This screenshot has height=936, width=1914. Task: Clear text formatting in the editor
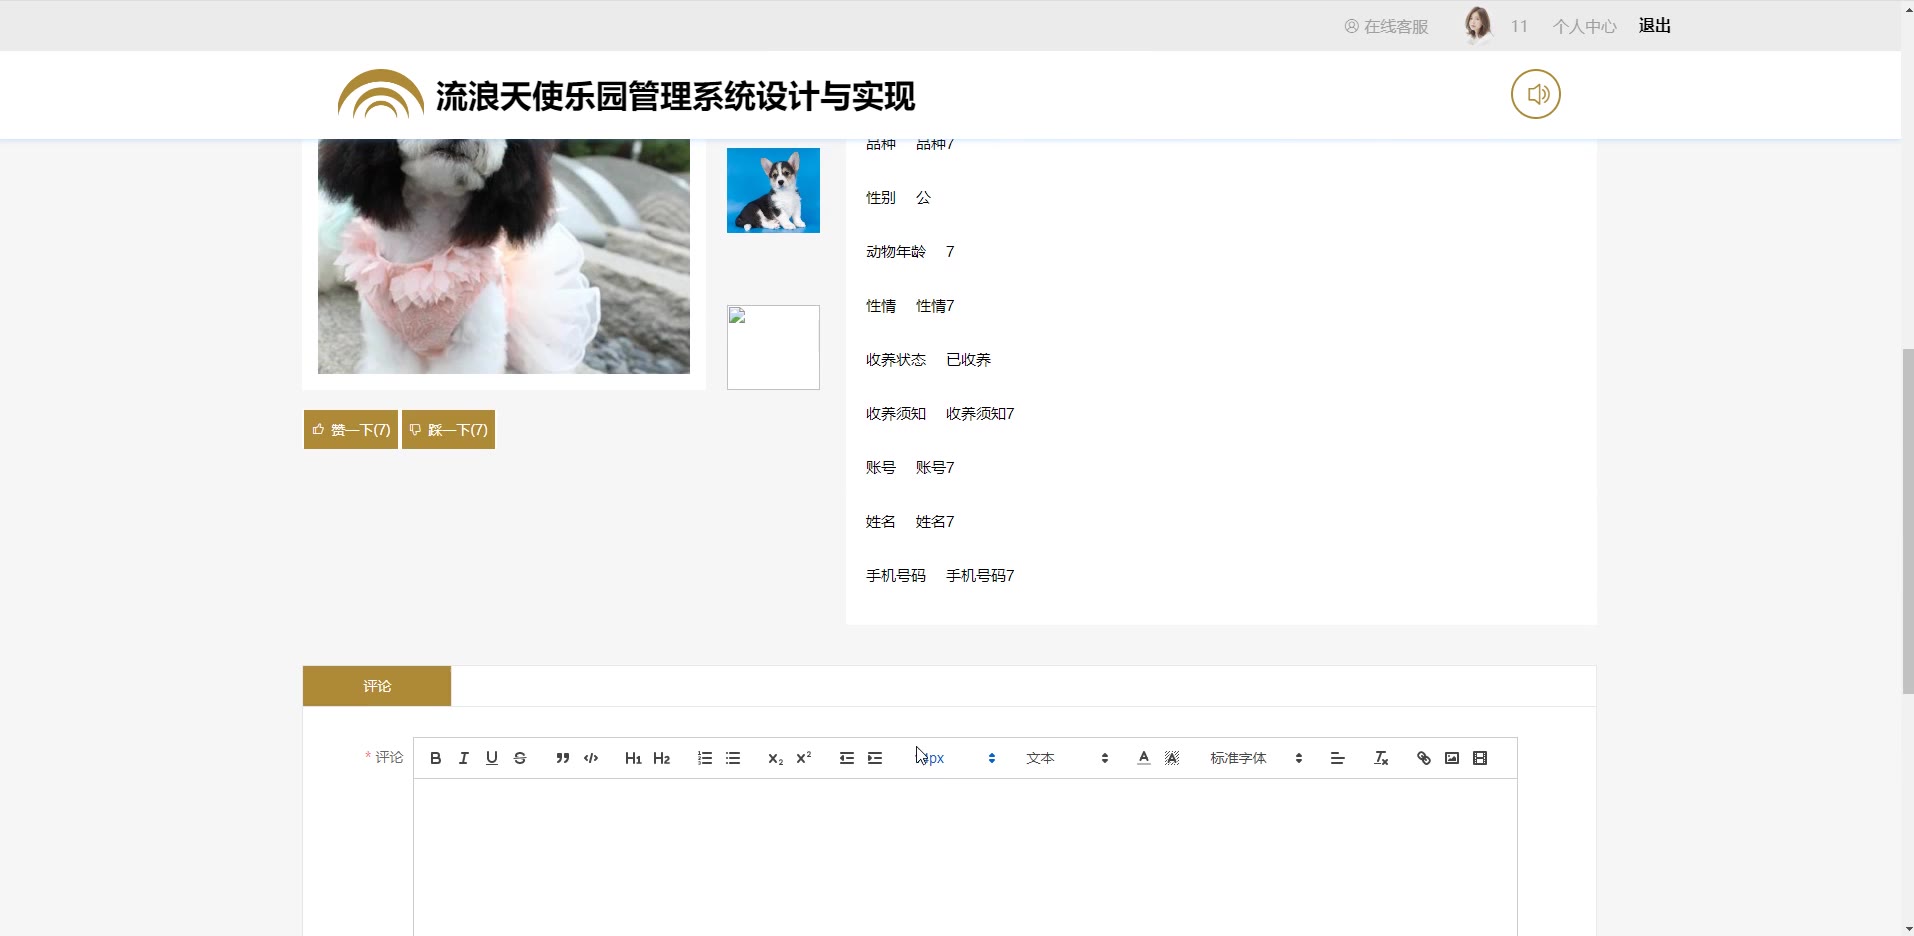[x=1381, y=758]
